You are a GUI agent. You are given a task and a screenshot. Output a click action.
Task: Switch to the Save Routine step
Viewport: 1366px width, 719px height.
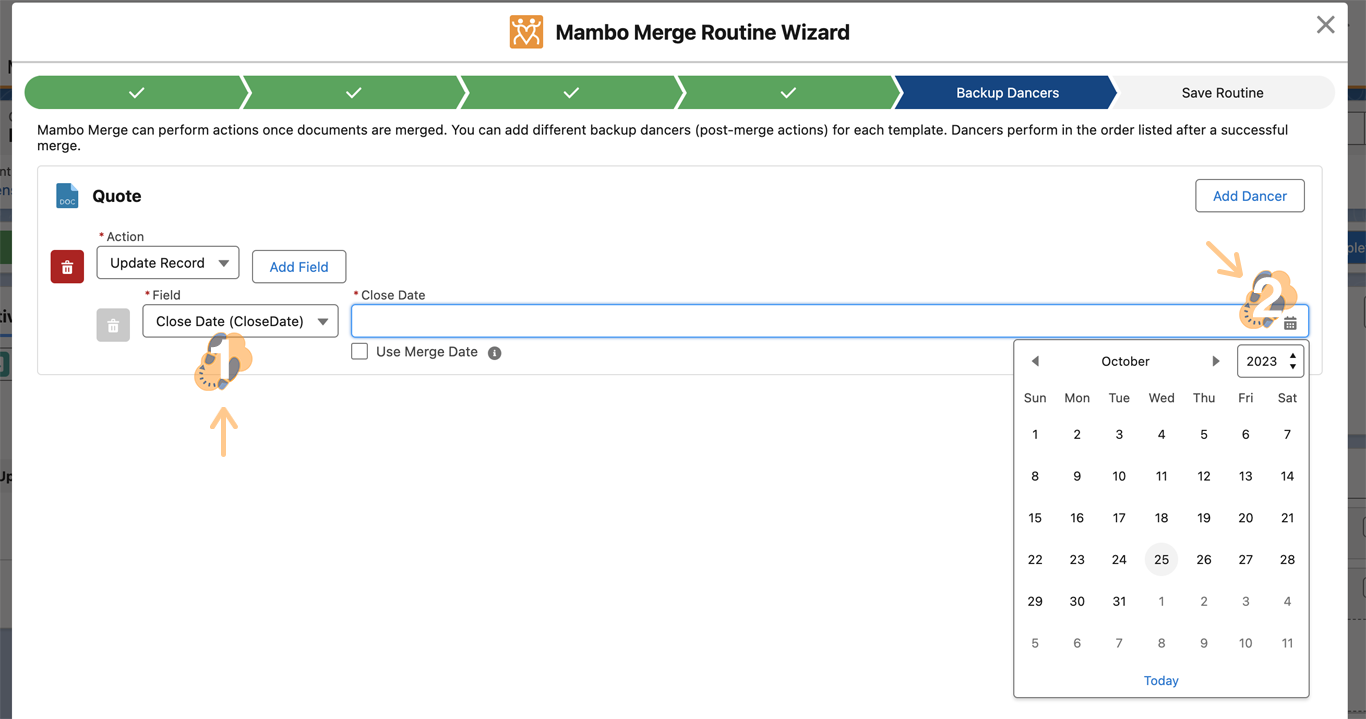(1222, 93)
